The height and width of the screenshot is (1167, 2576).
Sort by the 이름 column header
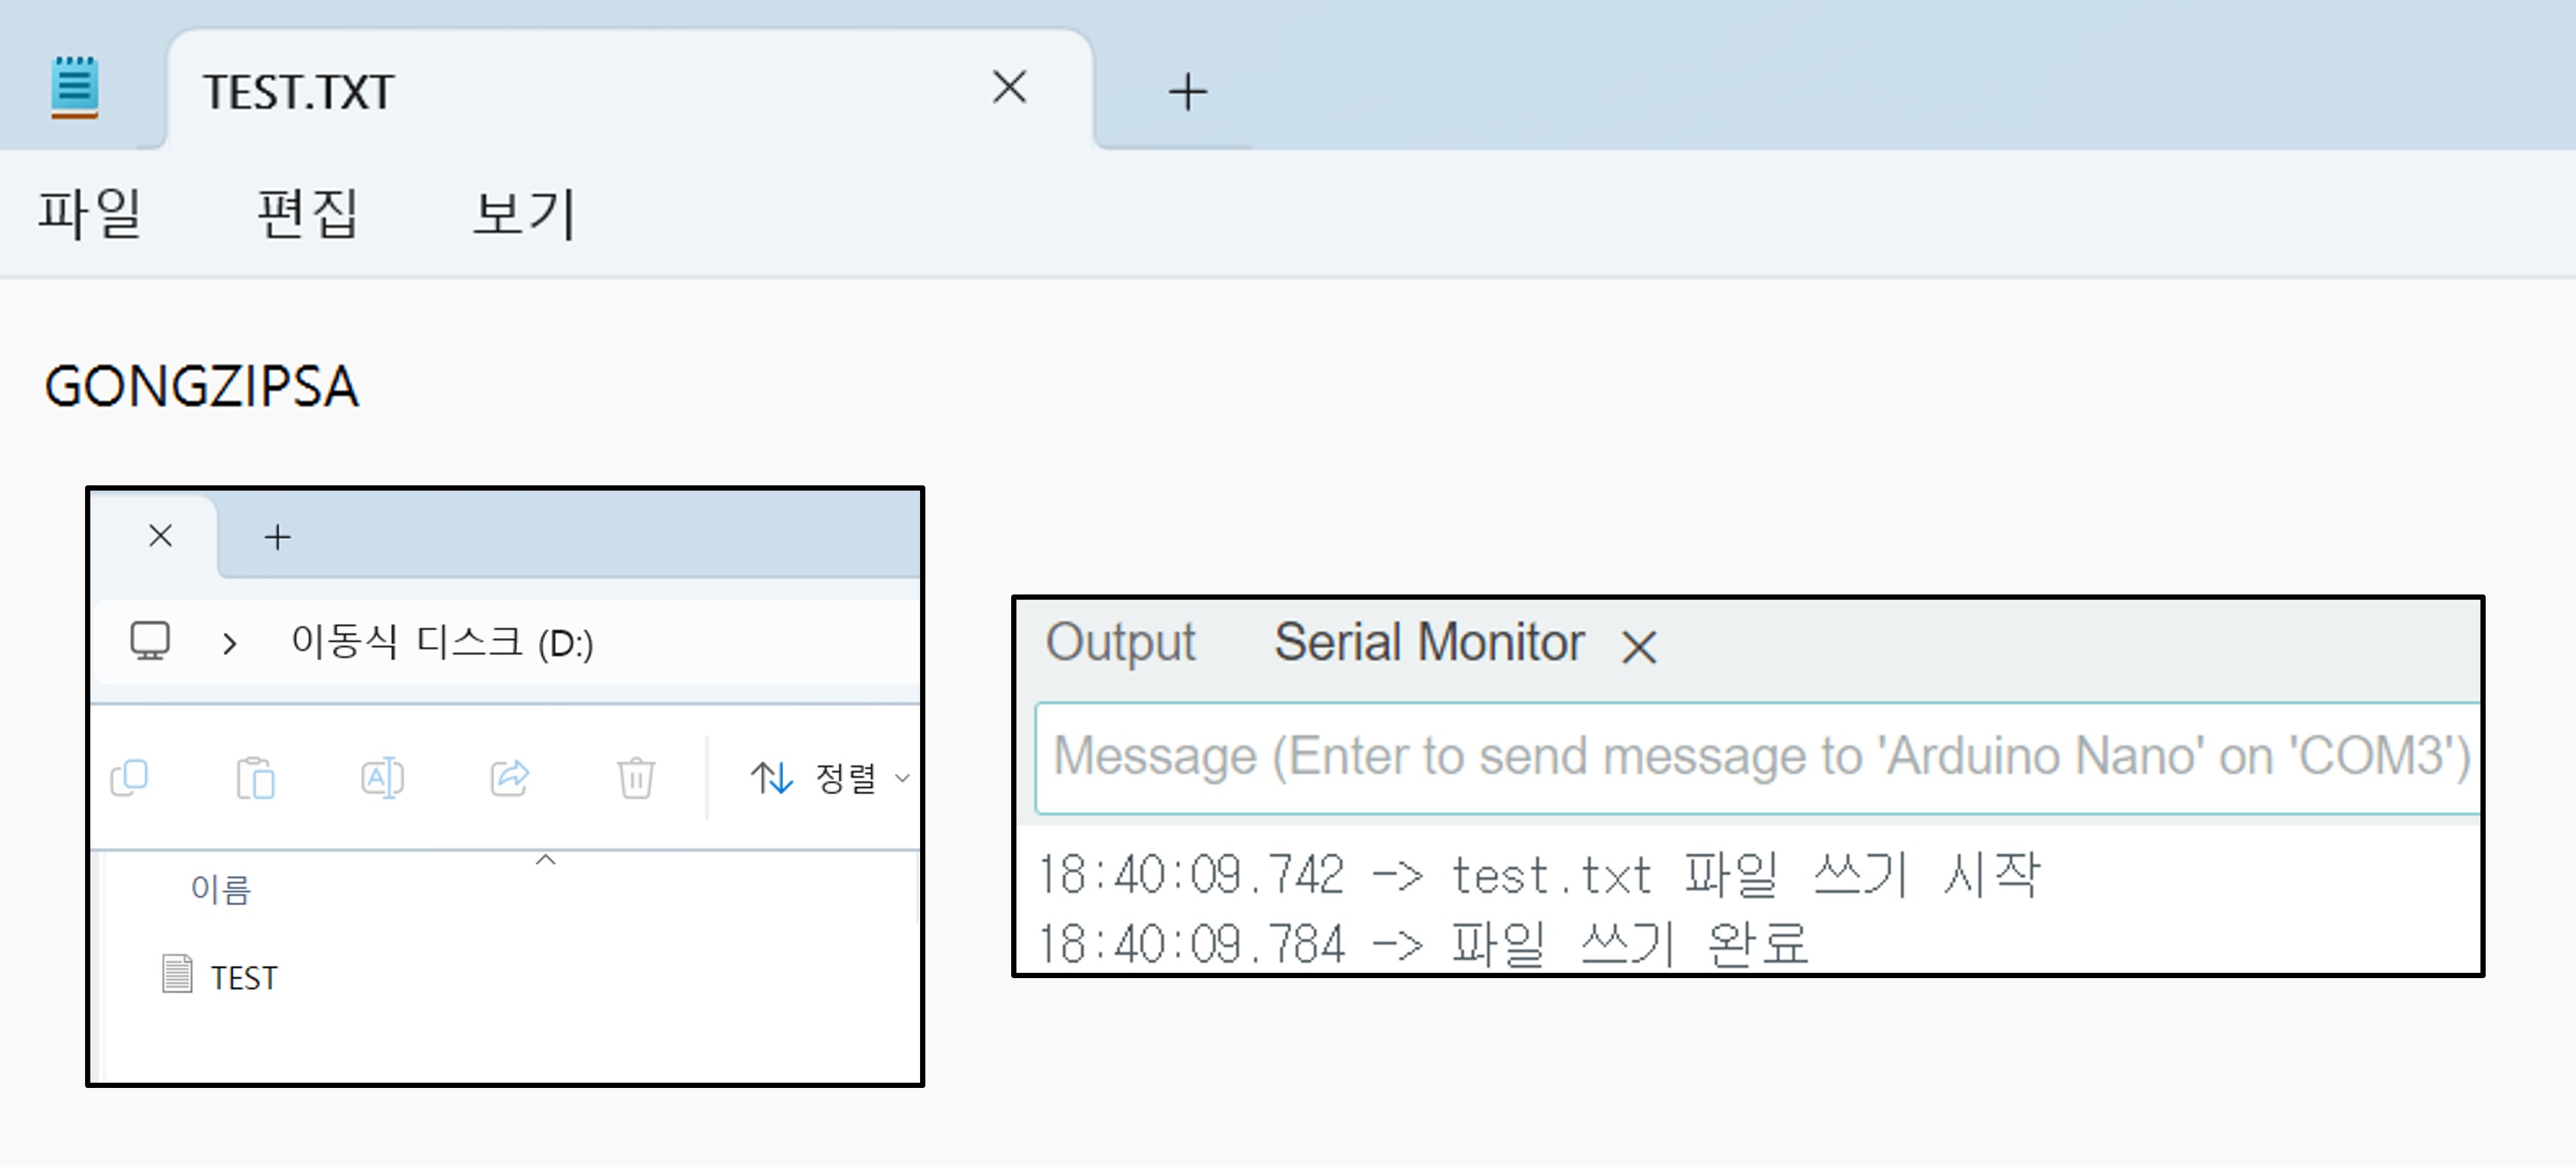[221, 889]
